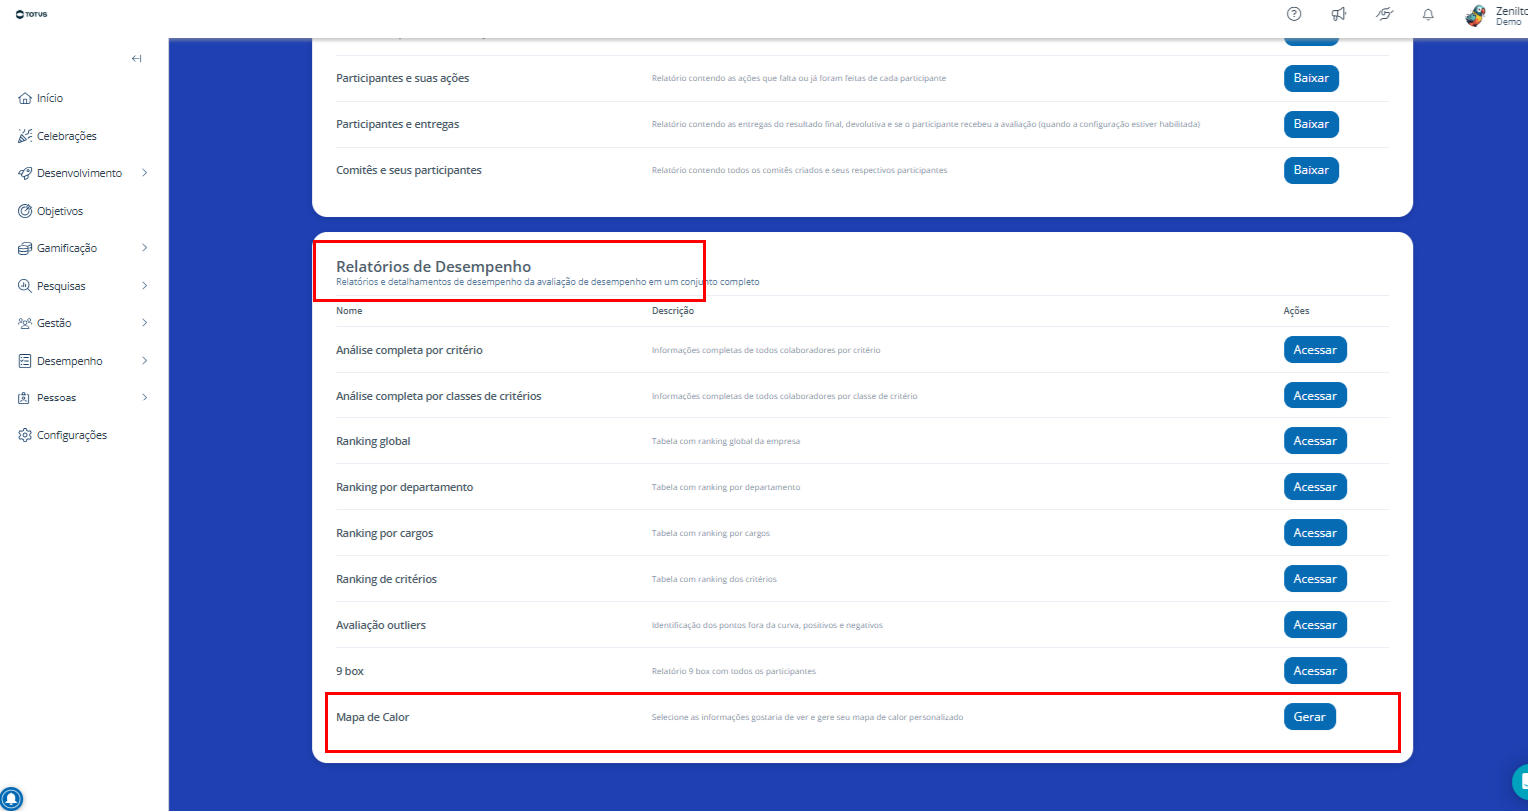Click Acessar for Ranking global
The height and width of the screenshot is (811, 1528).
[x=1315, y=441]
